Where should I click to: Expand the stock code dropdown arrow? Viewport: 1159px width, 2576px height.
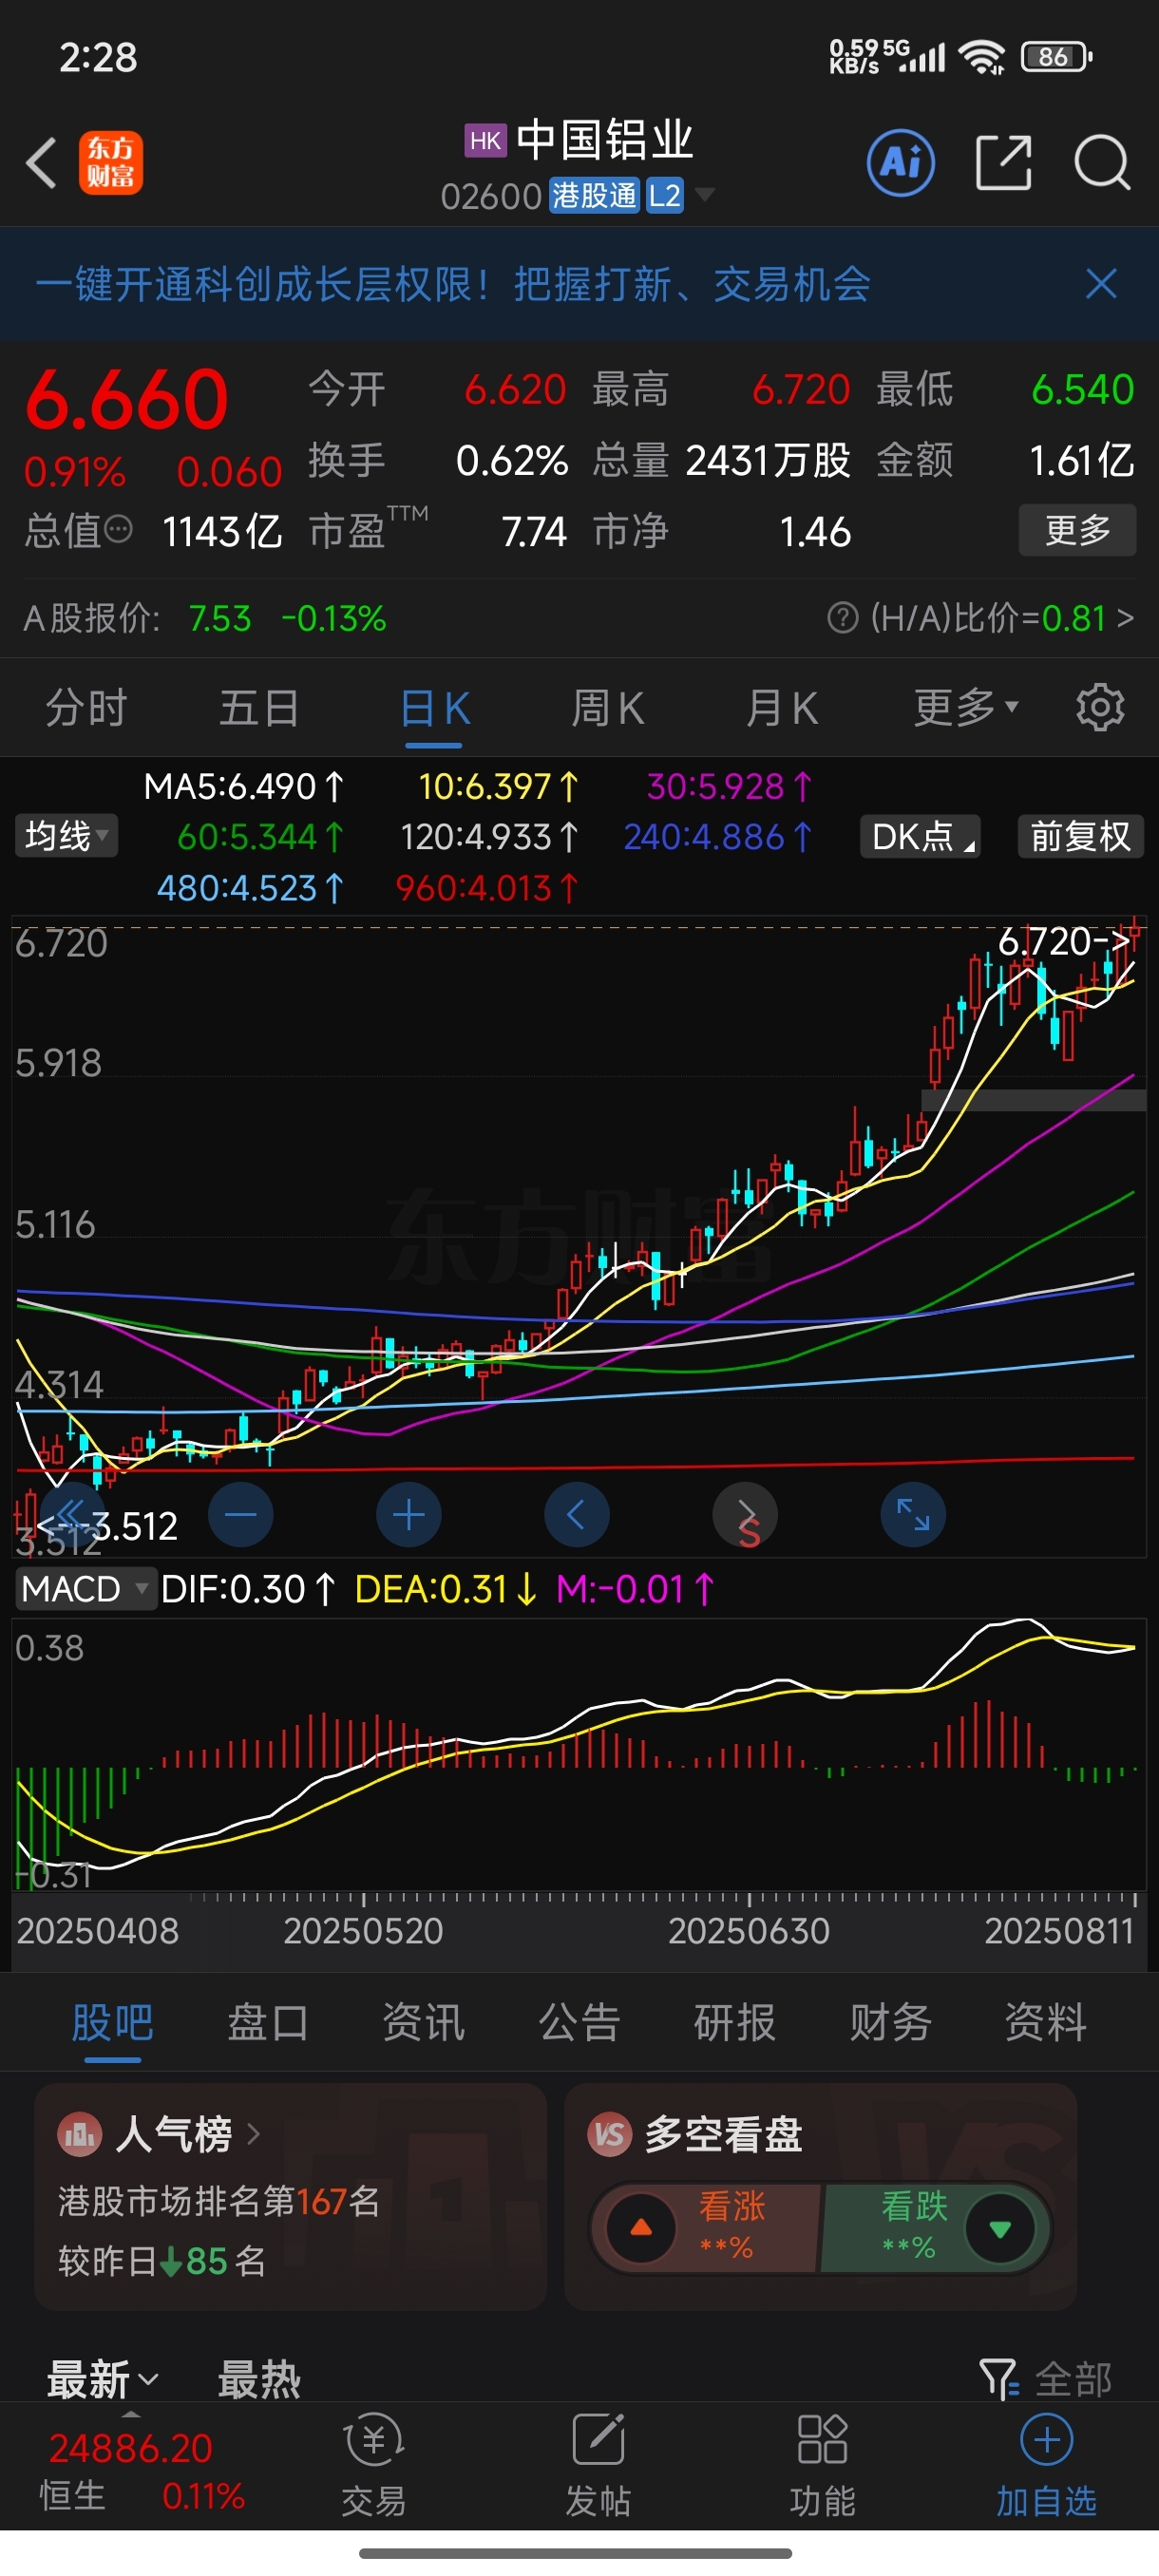[x=705, y=194]
